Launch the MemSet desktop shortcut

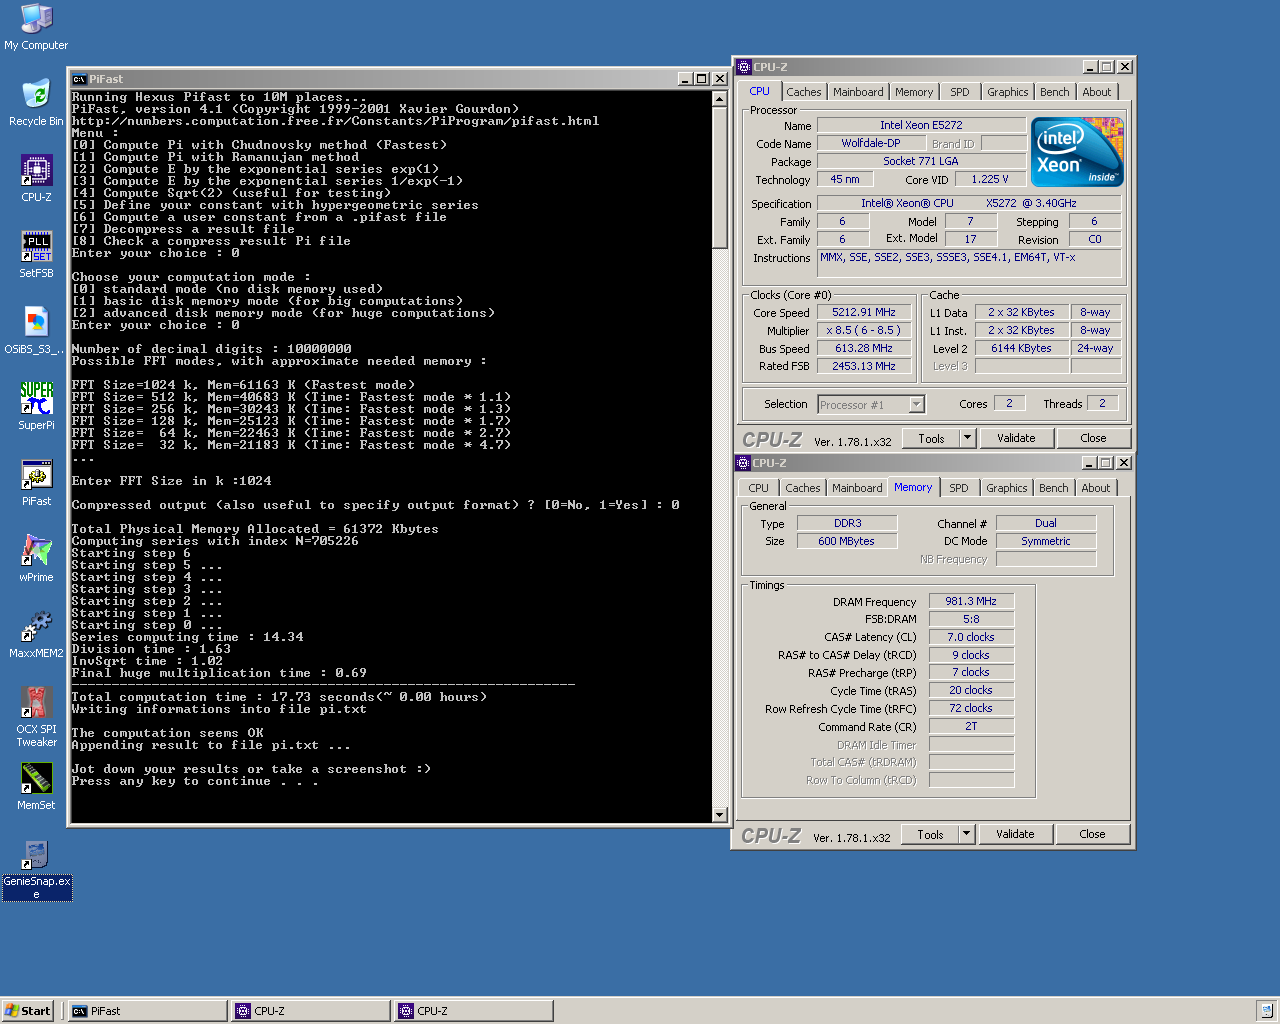(x=36, y=787)
